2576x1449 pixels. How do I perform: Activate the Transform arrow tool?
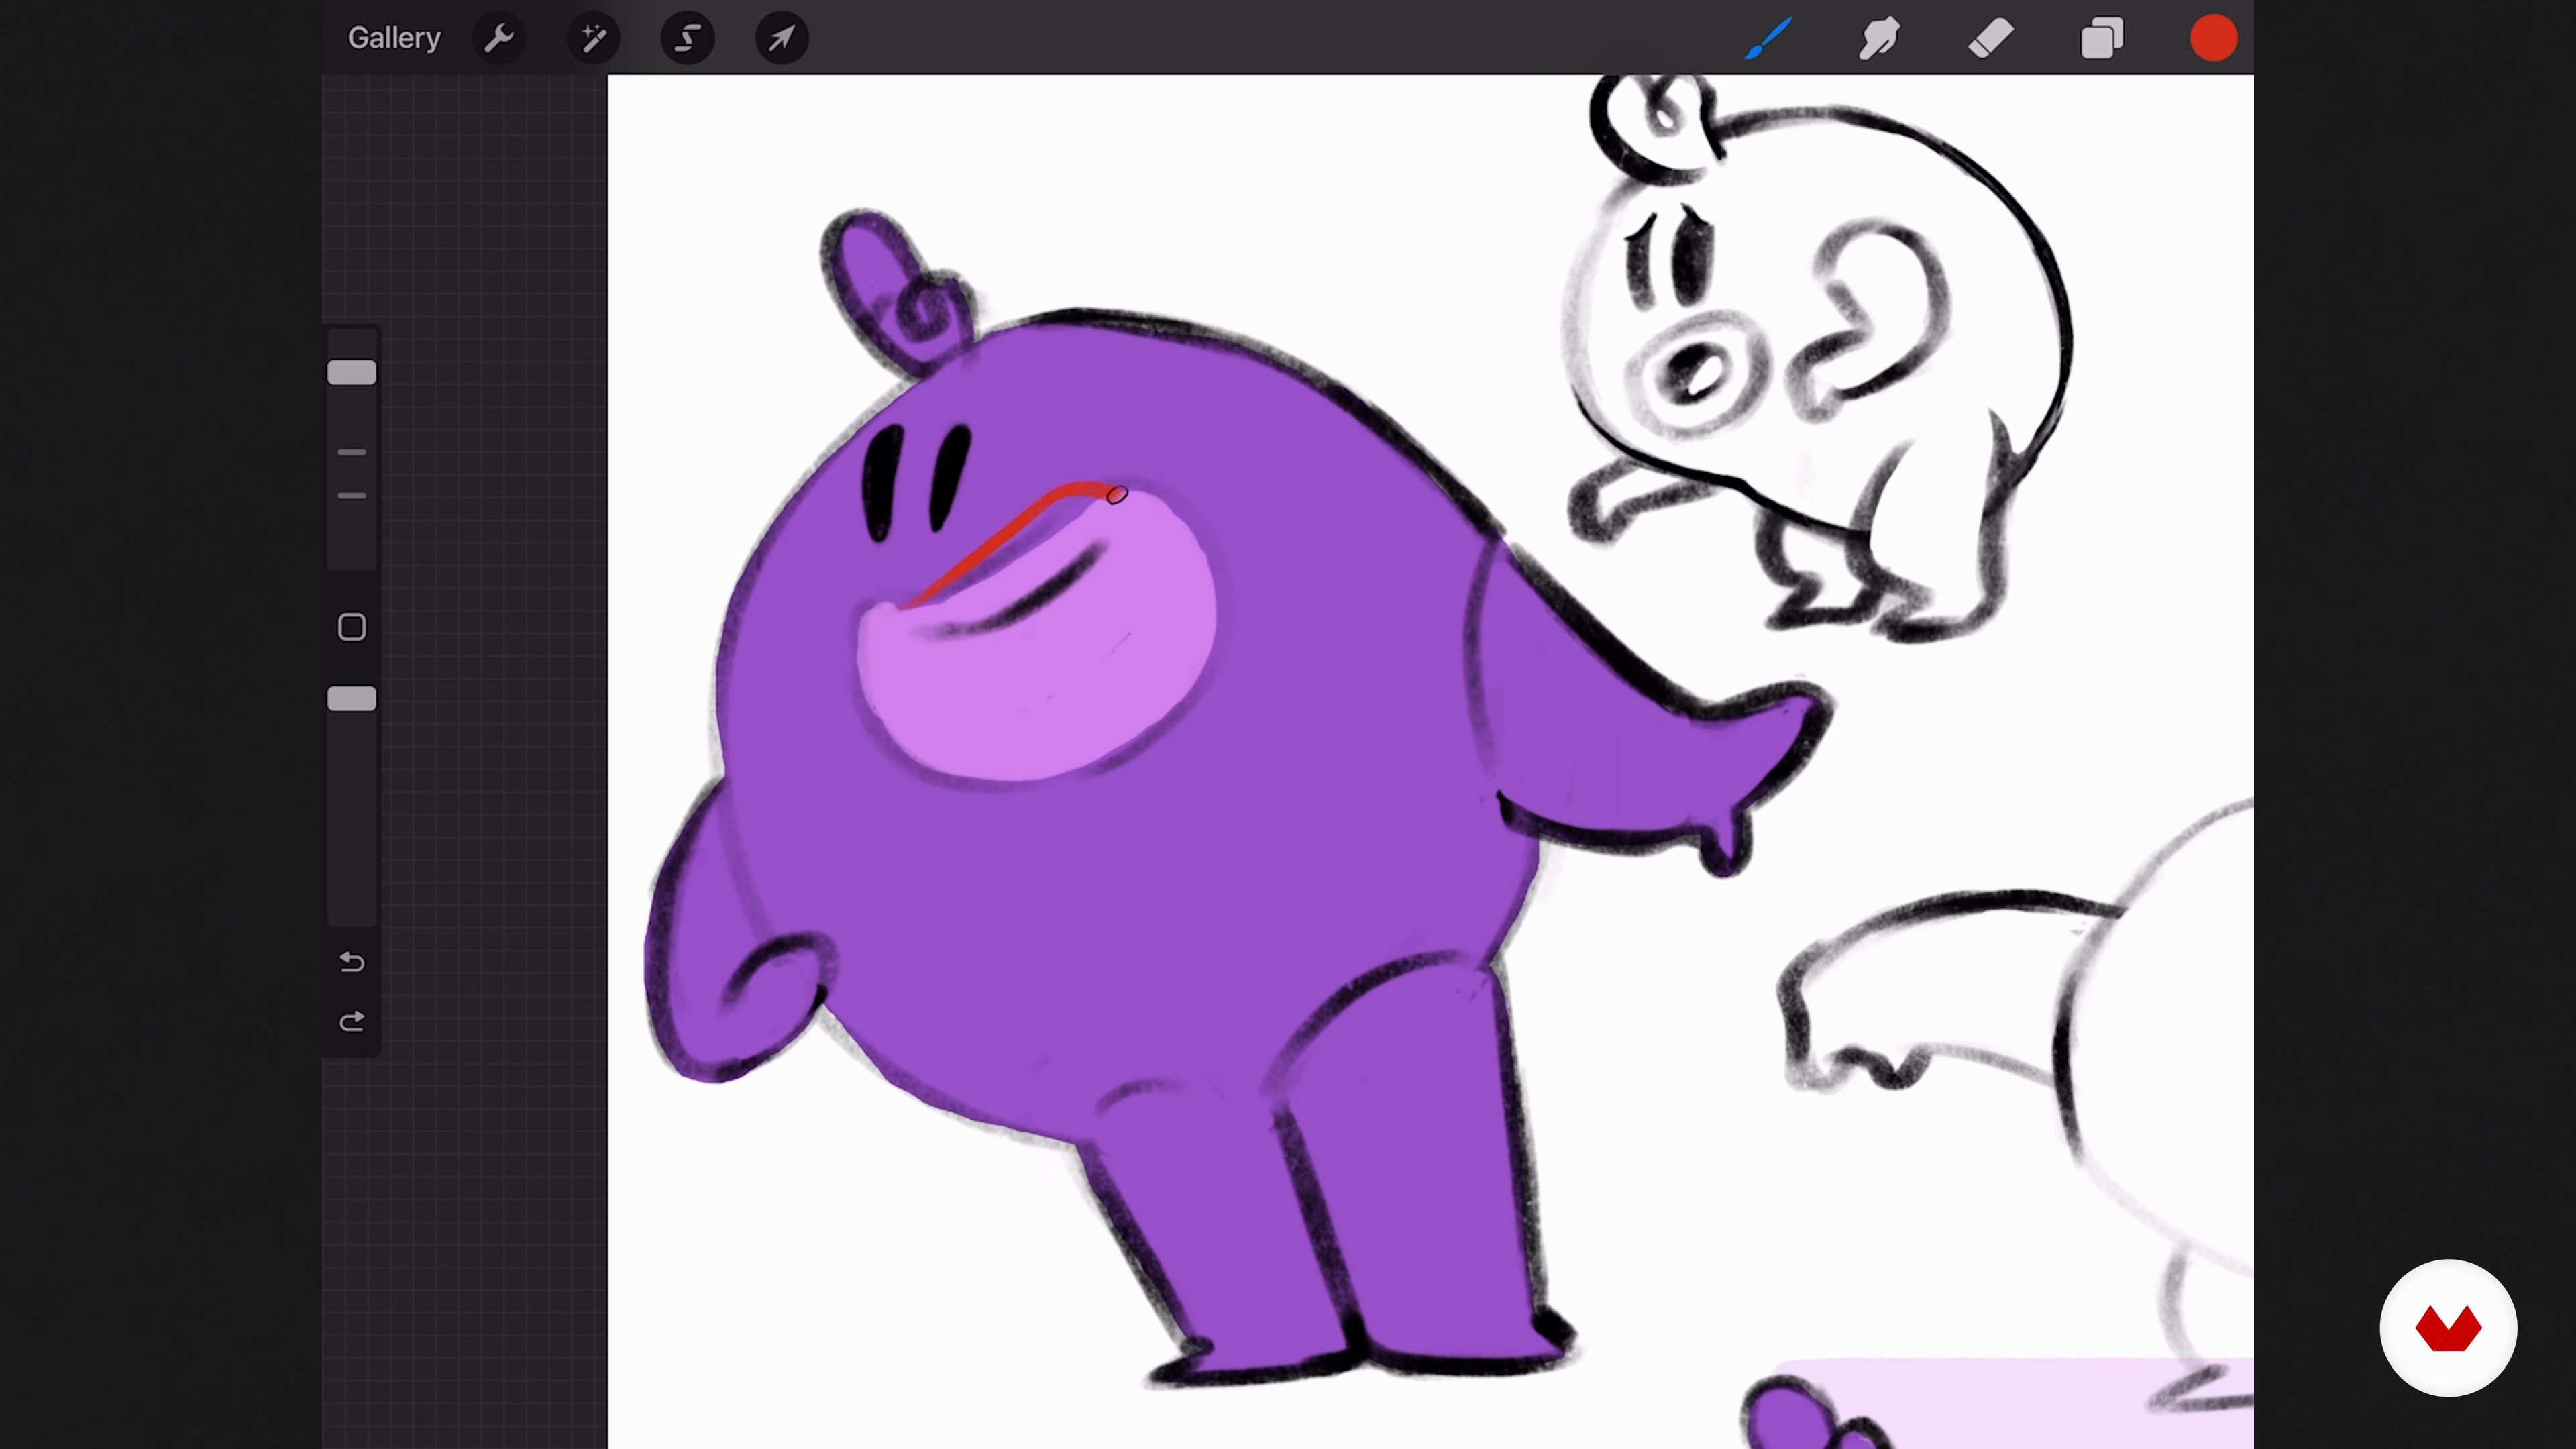781,38
